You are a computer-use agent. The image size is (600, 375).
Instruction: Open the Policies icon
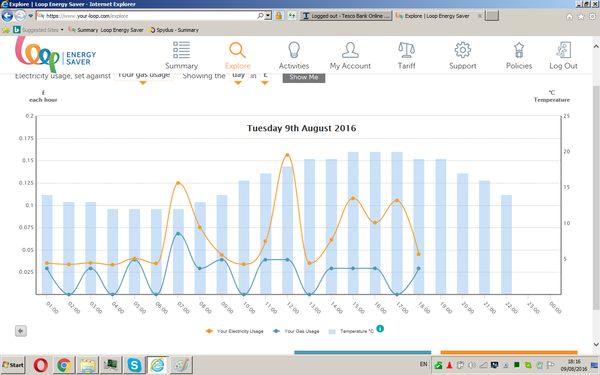click(x=519, y=50)
